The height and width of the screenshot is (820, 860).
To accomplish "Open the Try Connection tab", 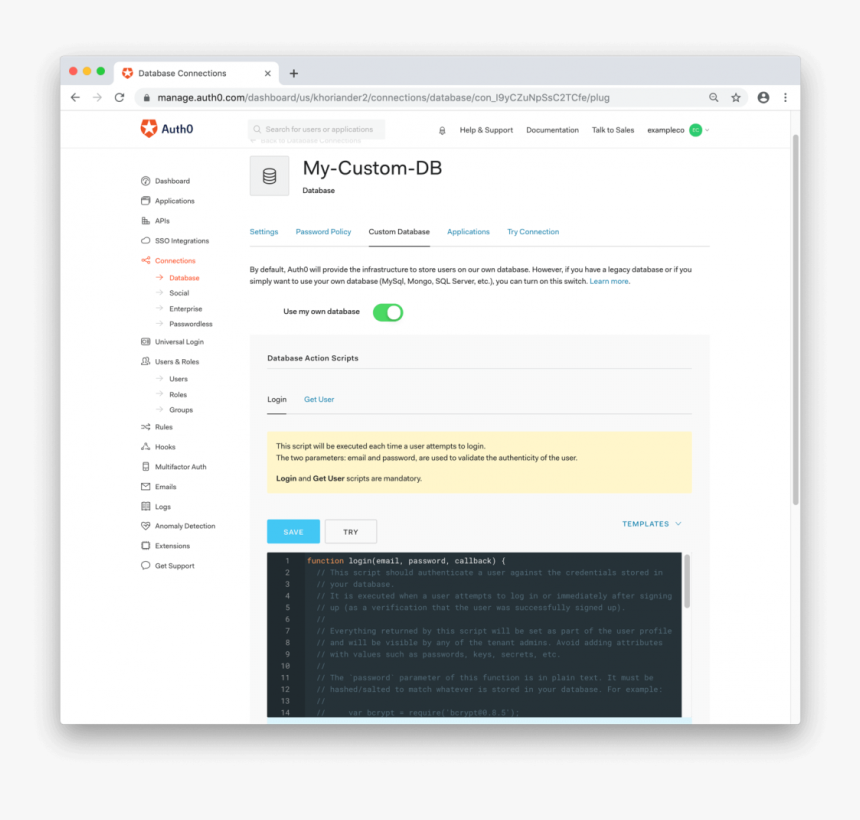I will tap(533, 232).
